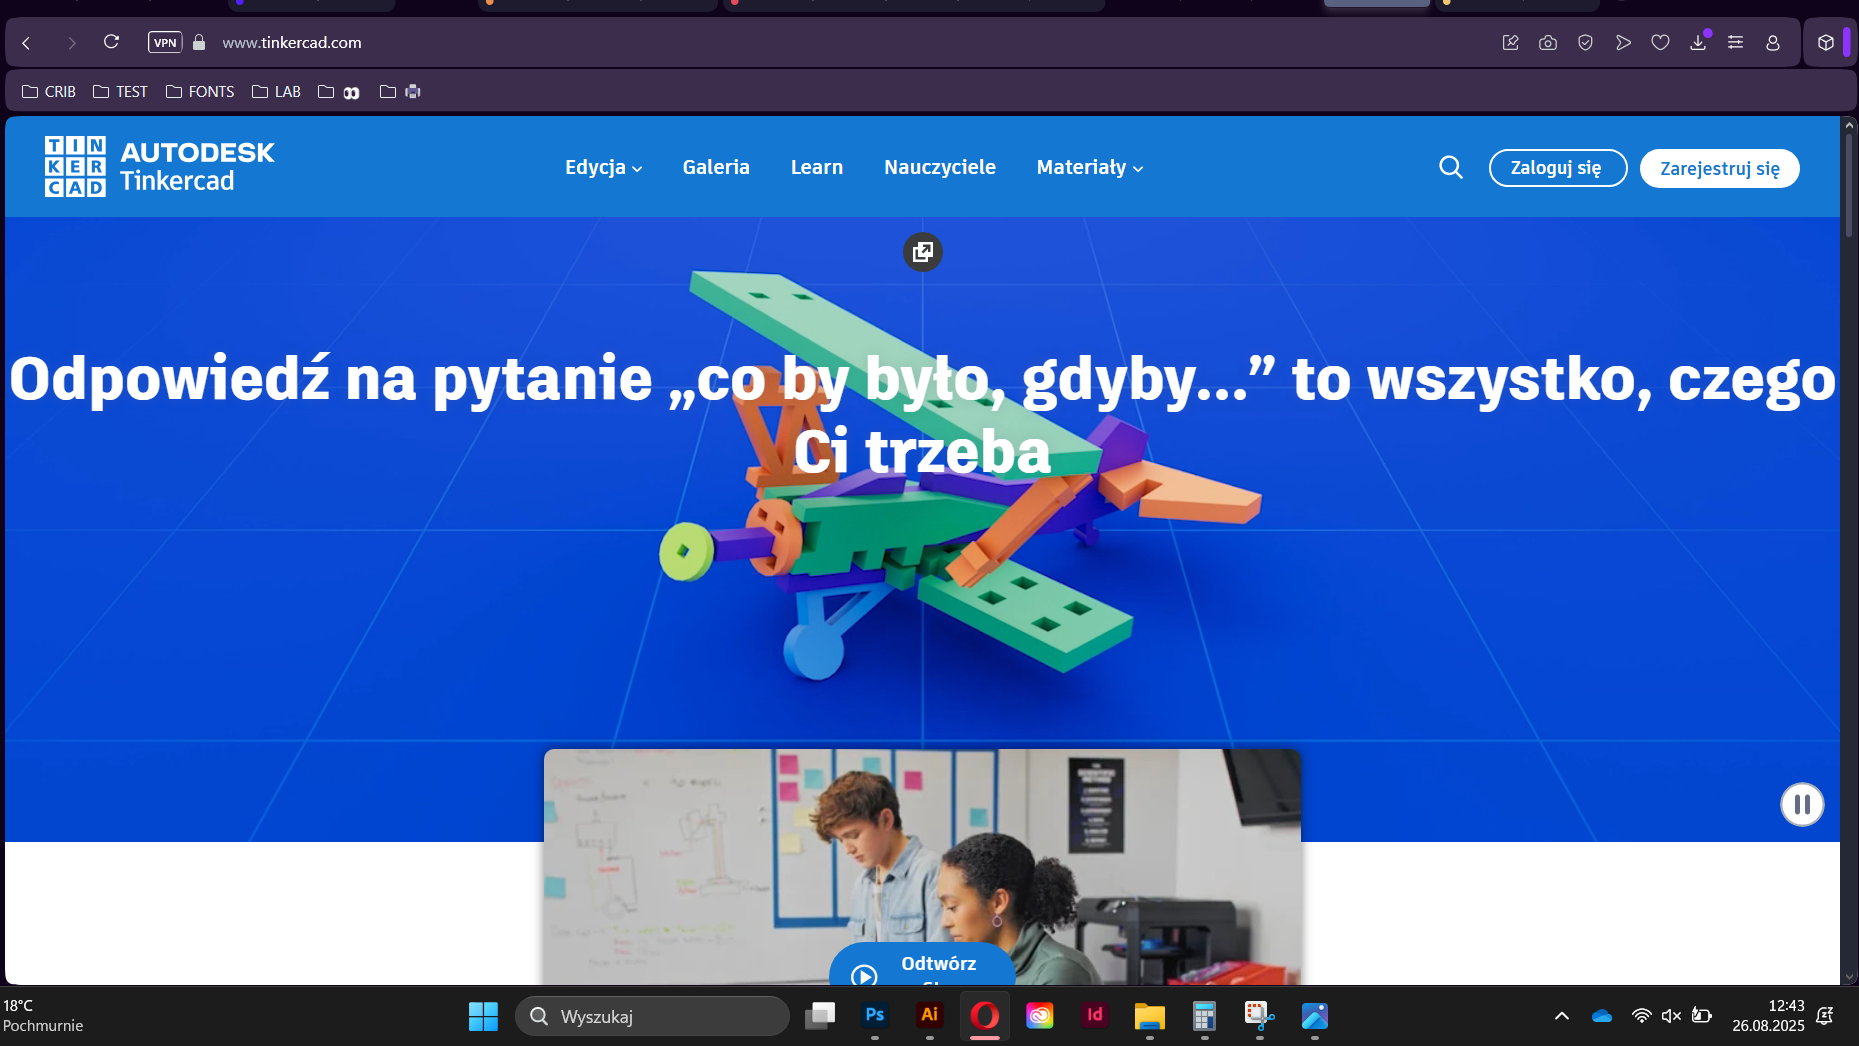Go to the Nauczyciele section

pos(938,167)
